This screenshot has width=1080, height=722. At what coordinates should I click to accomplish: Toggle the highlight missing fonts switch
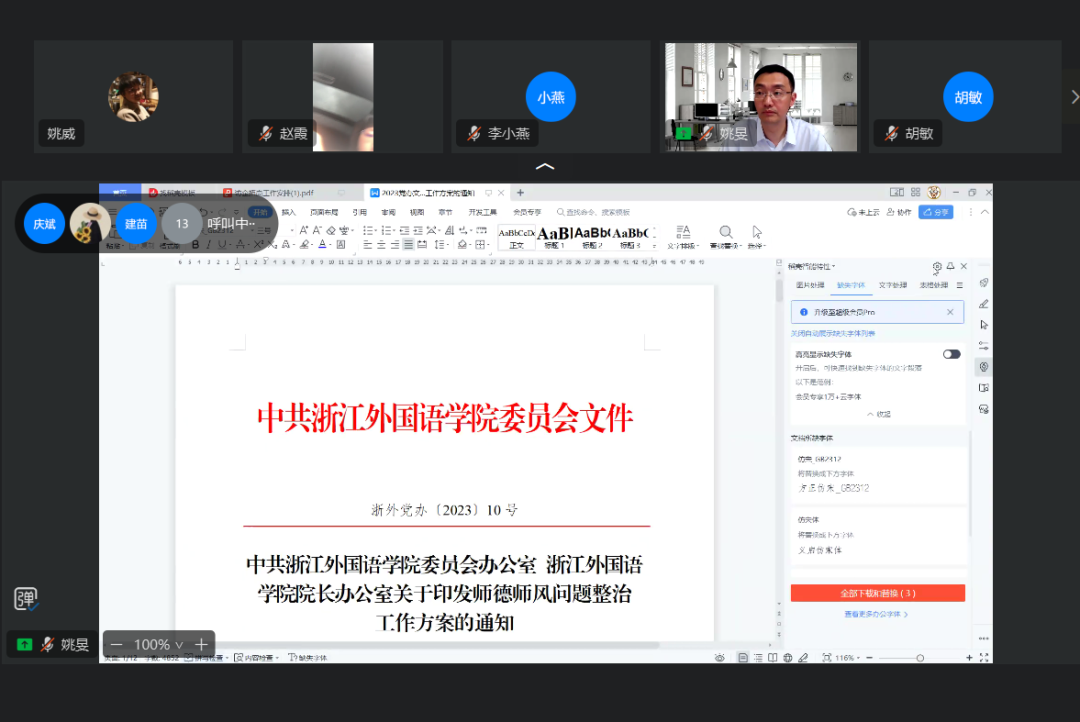(951, 354)
